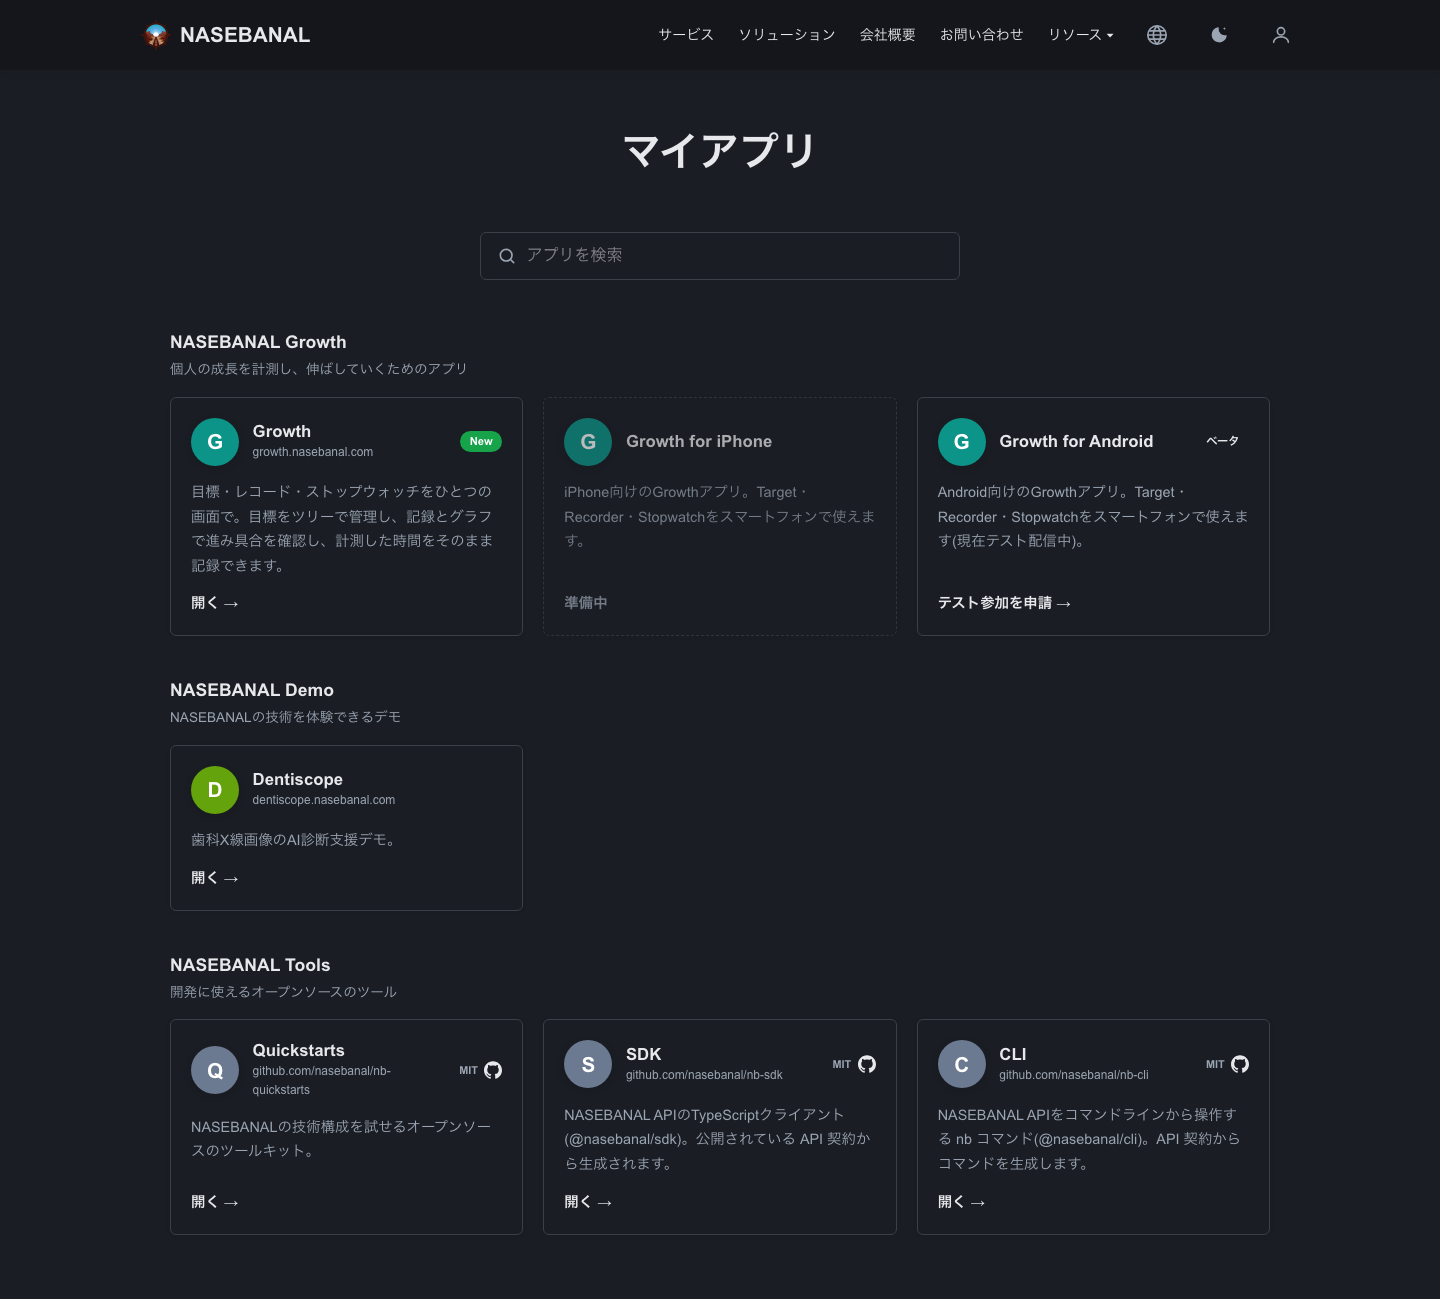
Task: Click dentiscope.nasebanal.com URL text
Action: (324, 800)
